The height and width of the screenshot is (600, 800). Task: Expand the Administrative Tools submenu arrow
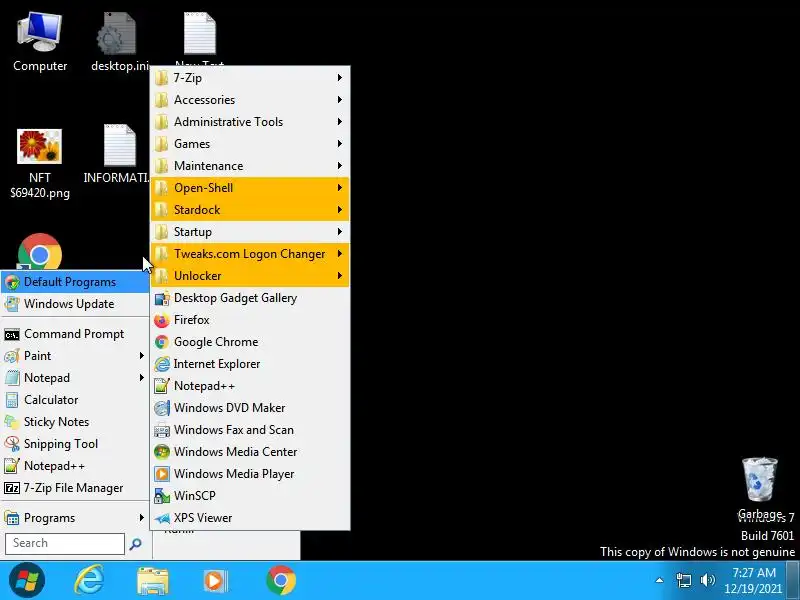(339, 121)
